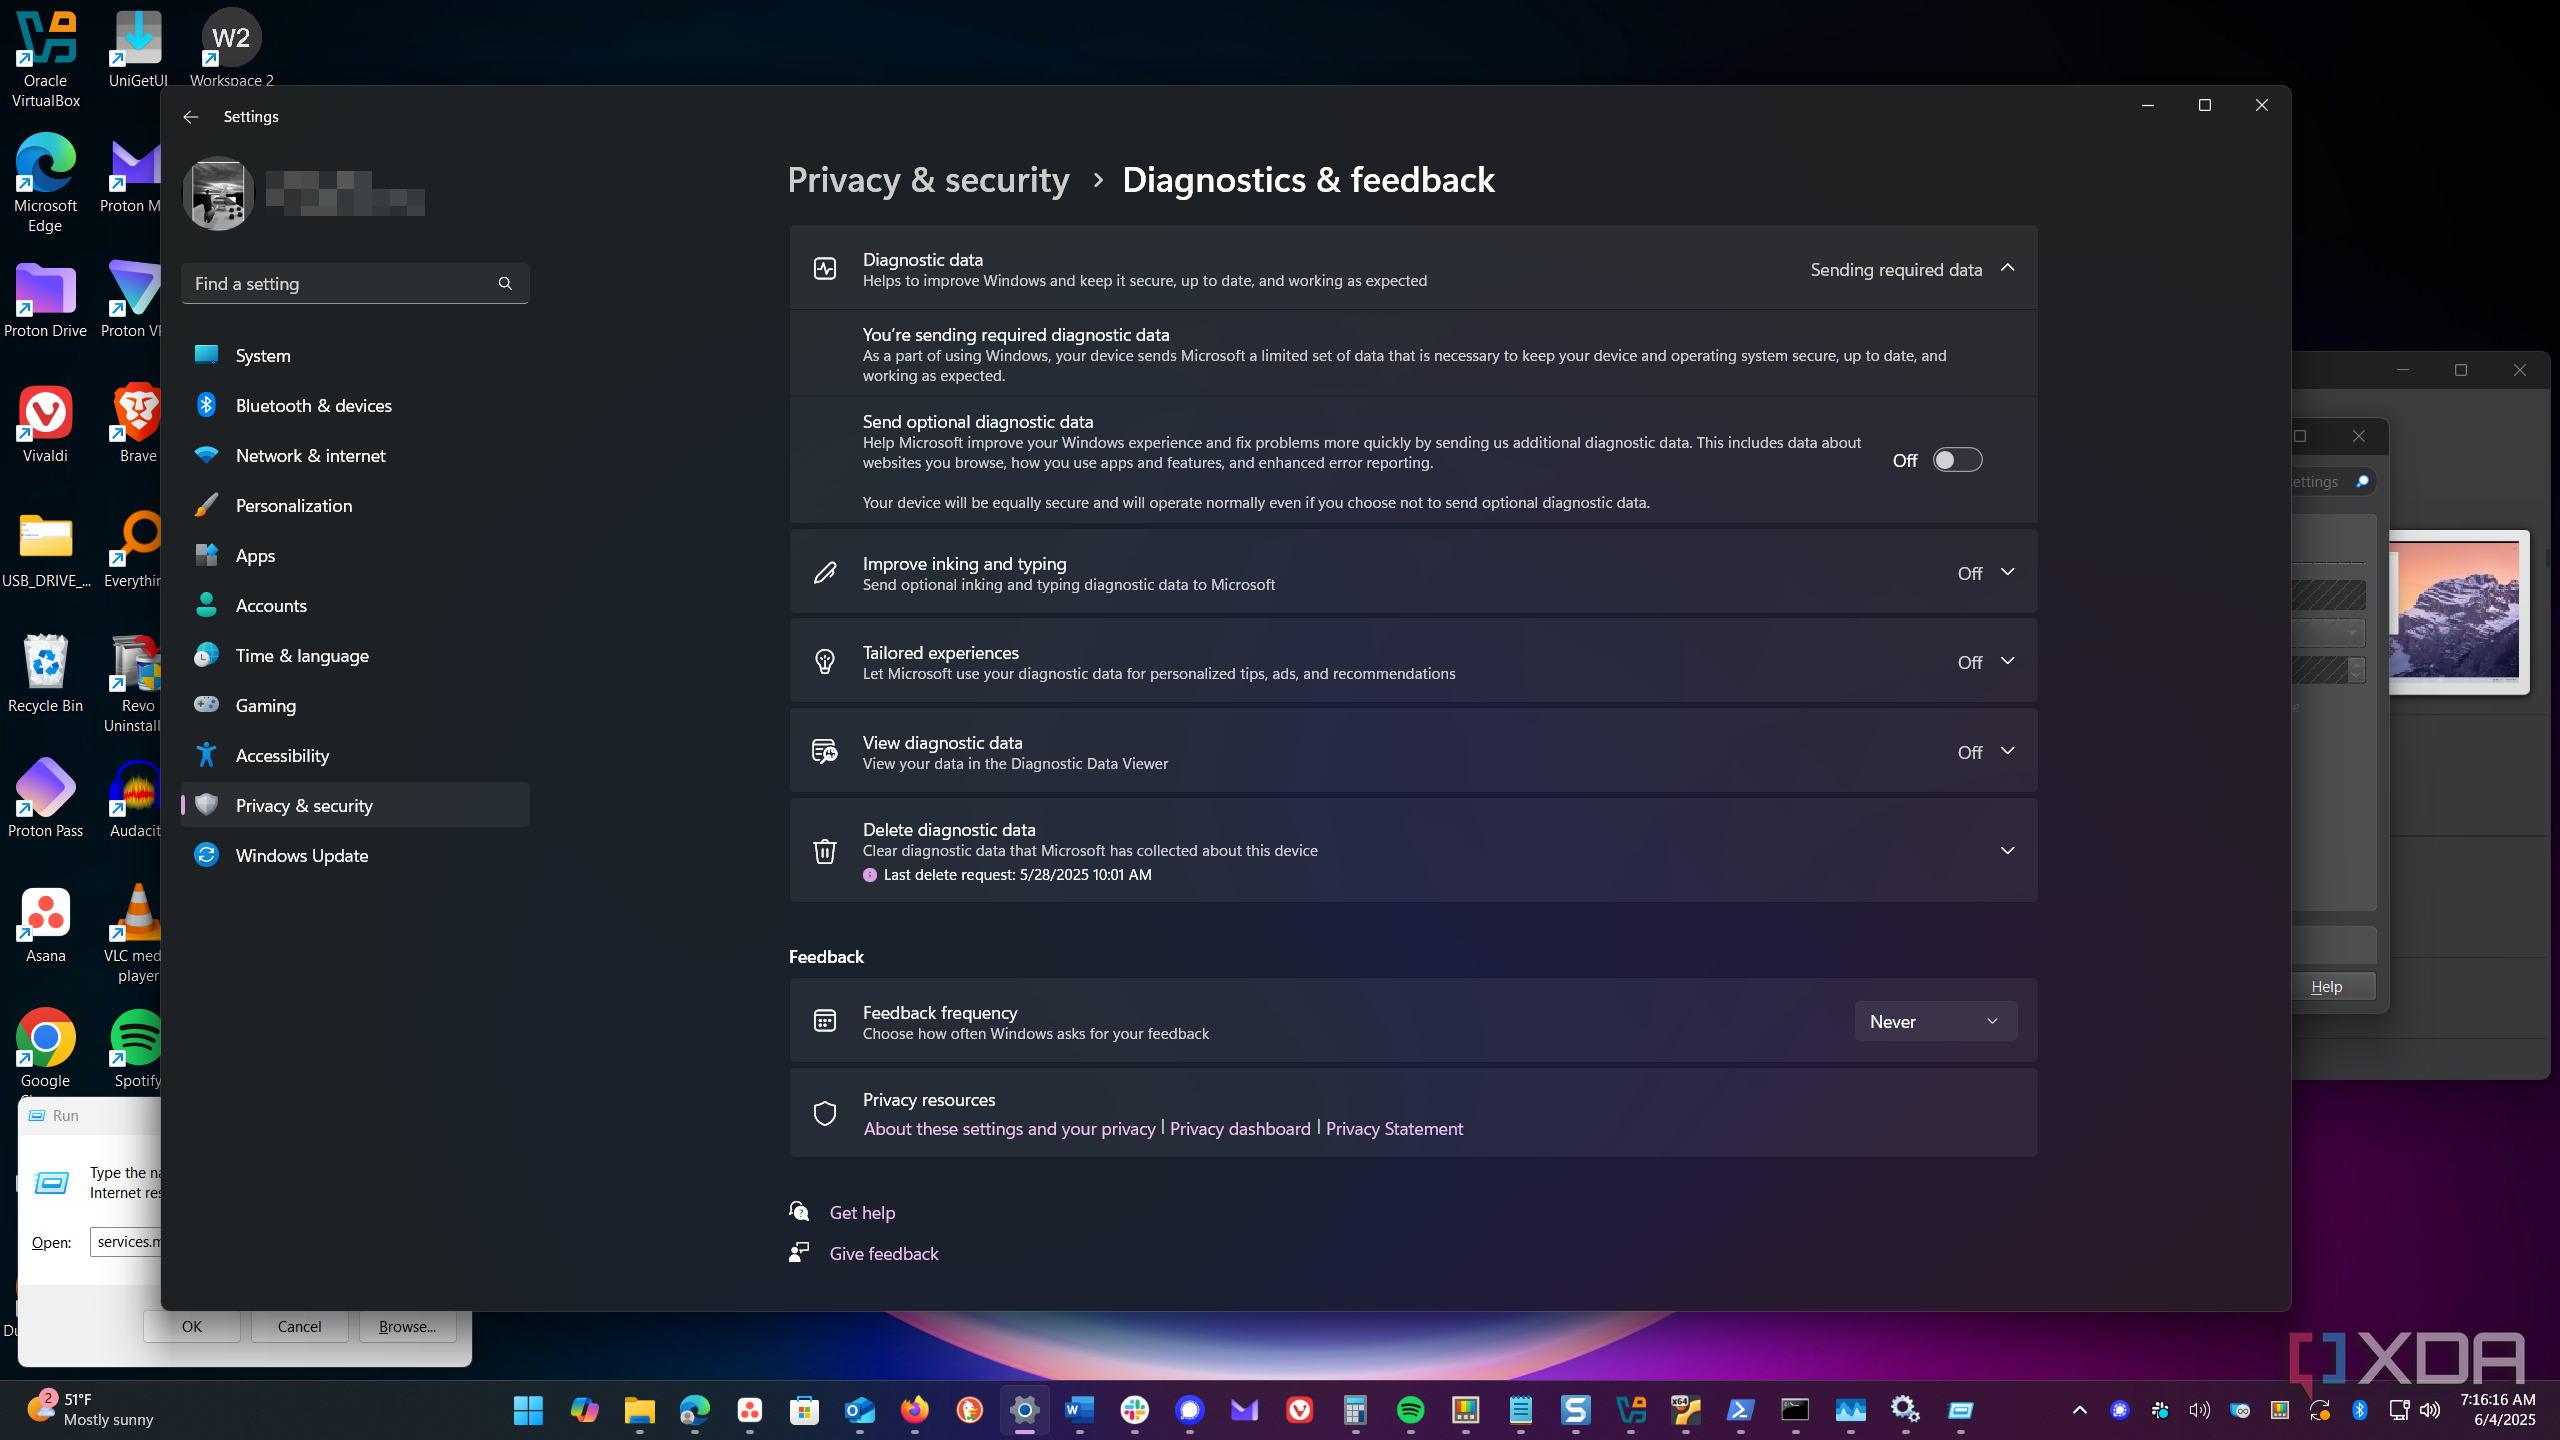Open Spotify from the taskbar

pyautogui.click(x=1410, y=1410)
